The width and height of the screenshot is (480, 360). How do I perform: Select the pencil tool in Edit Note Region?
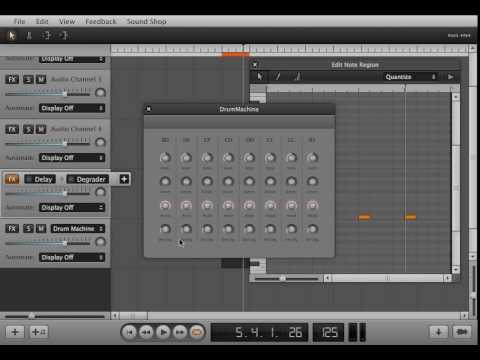pos(278,77)
